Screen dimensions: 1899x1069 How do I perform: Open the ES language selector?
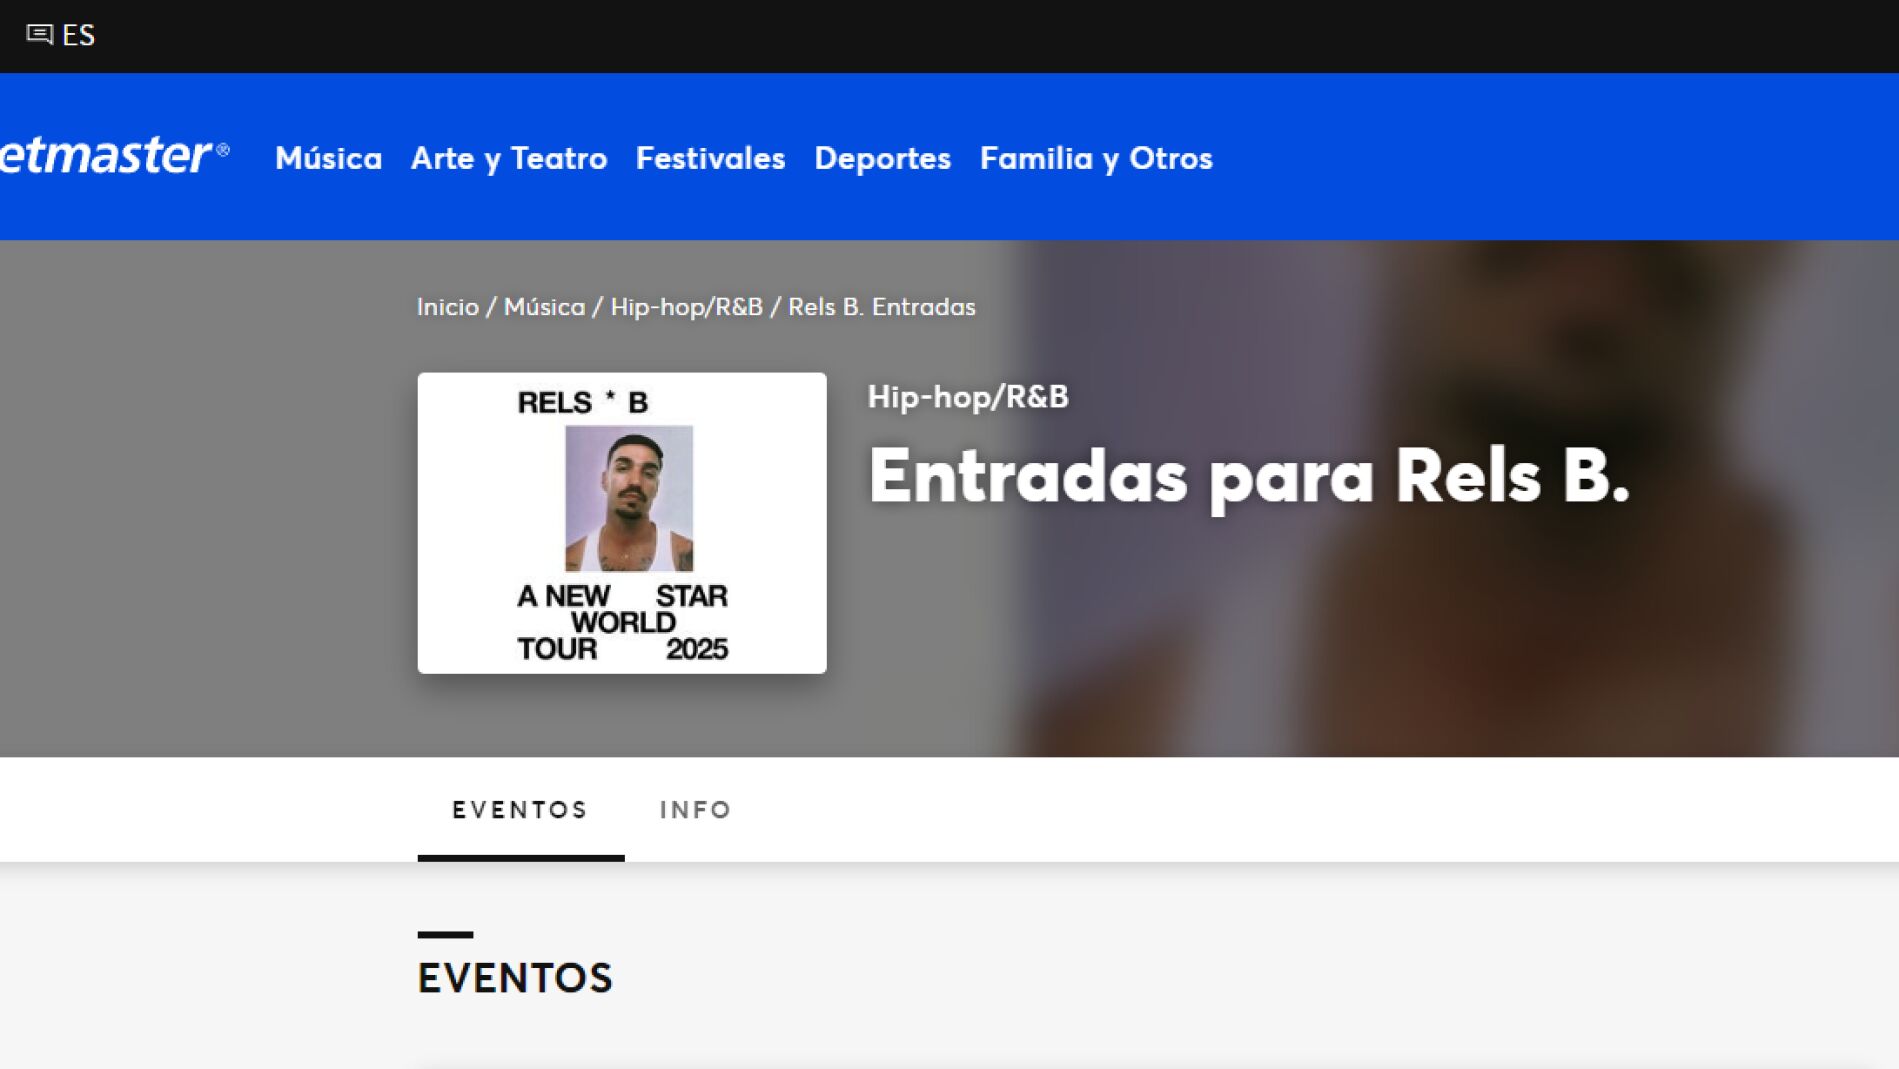[60, 35]
